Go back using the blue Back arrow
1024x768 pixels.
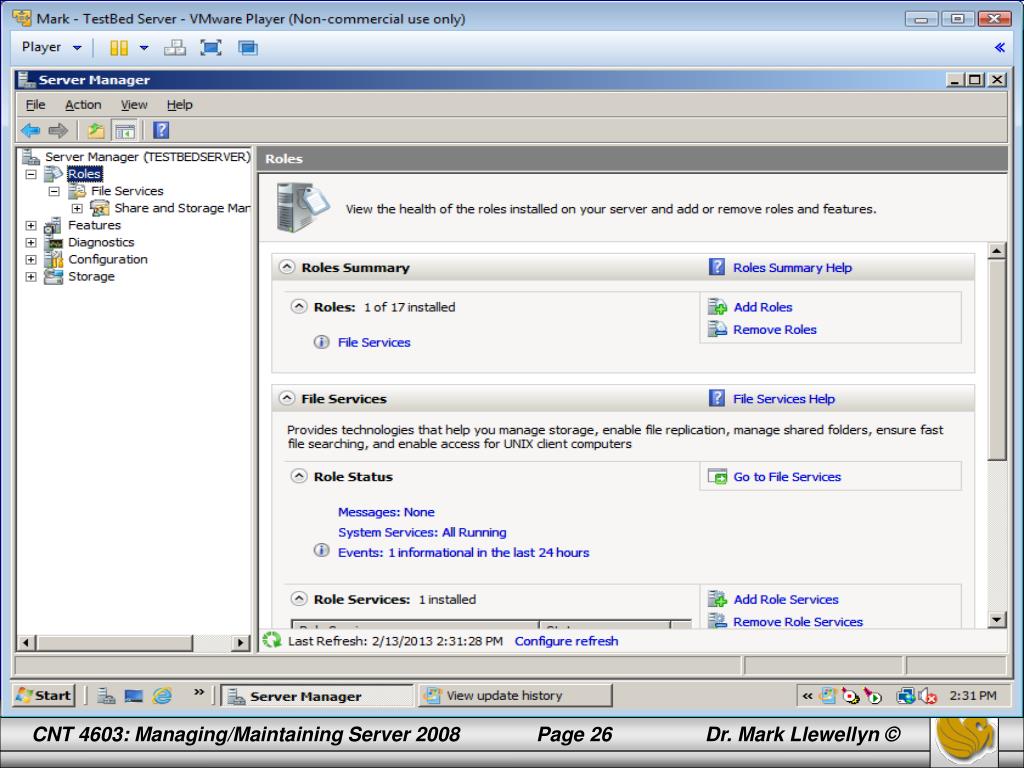tap(30, 131)
